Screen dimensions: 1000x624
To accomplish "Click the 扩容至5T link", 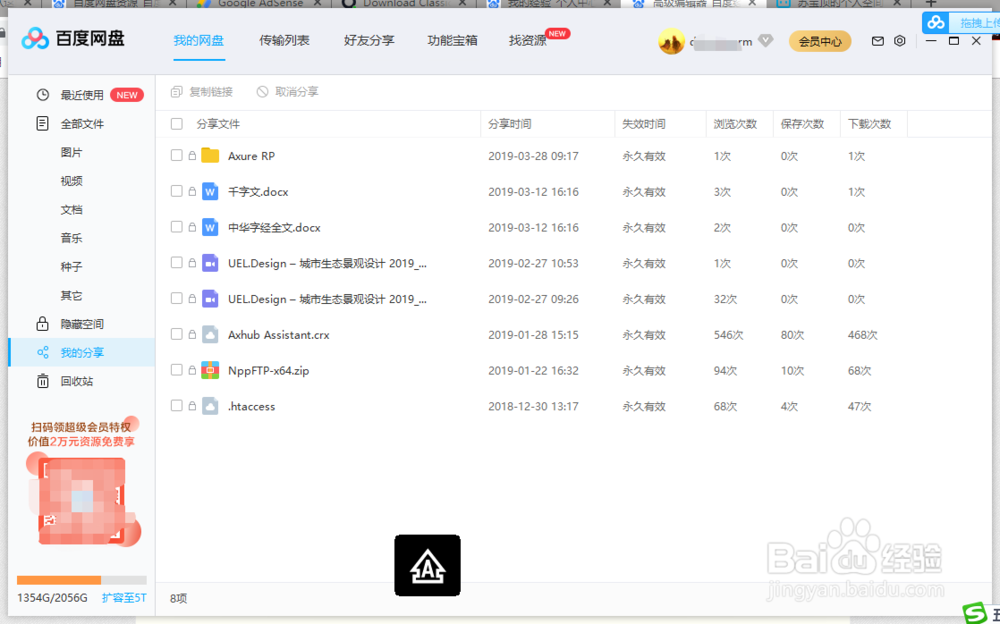I will pos(124,598).
